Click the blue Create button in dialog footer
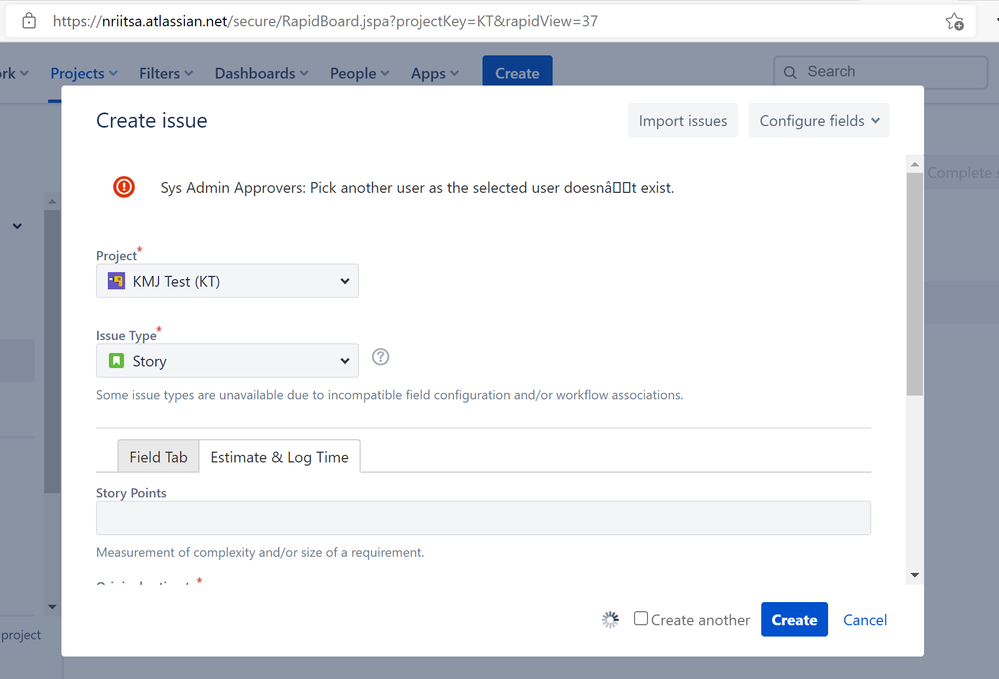 pyautogui.click(x=794, y=620)
